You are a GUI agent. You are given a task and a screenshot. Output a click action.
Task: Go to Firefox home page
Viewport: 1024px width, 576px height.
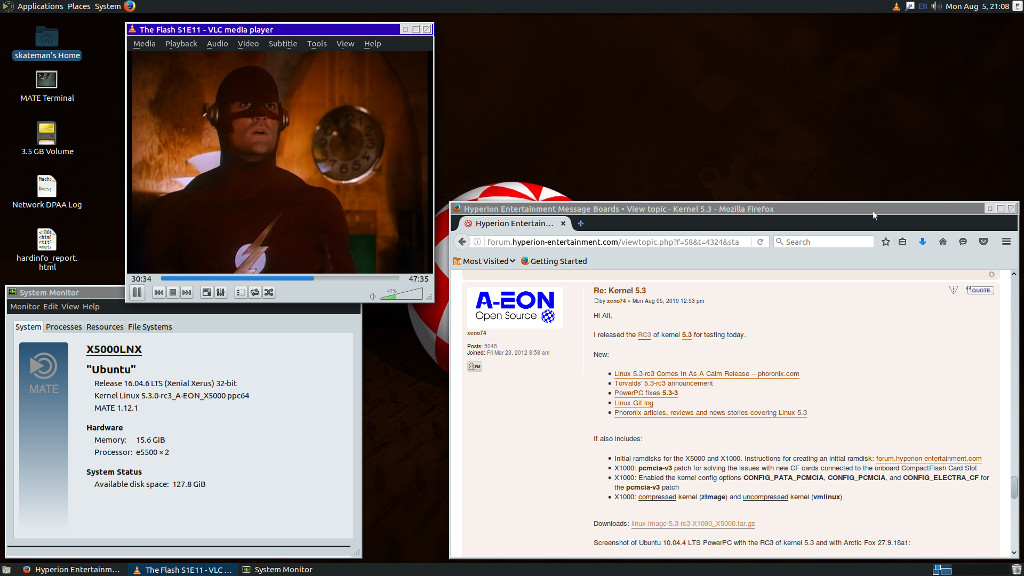click(943, 242)
